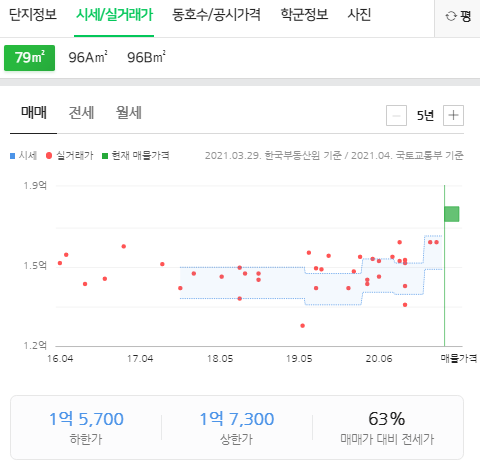Open the 학군정보 tab
Image resolution: width=480 pixels, height=465 pixels.
pos(304,15)
